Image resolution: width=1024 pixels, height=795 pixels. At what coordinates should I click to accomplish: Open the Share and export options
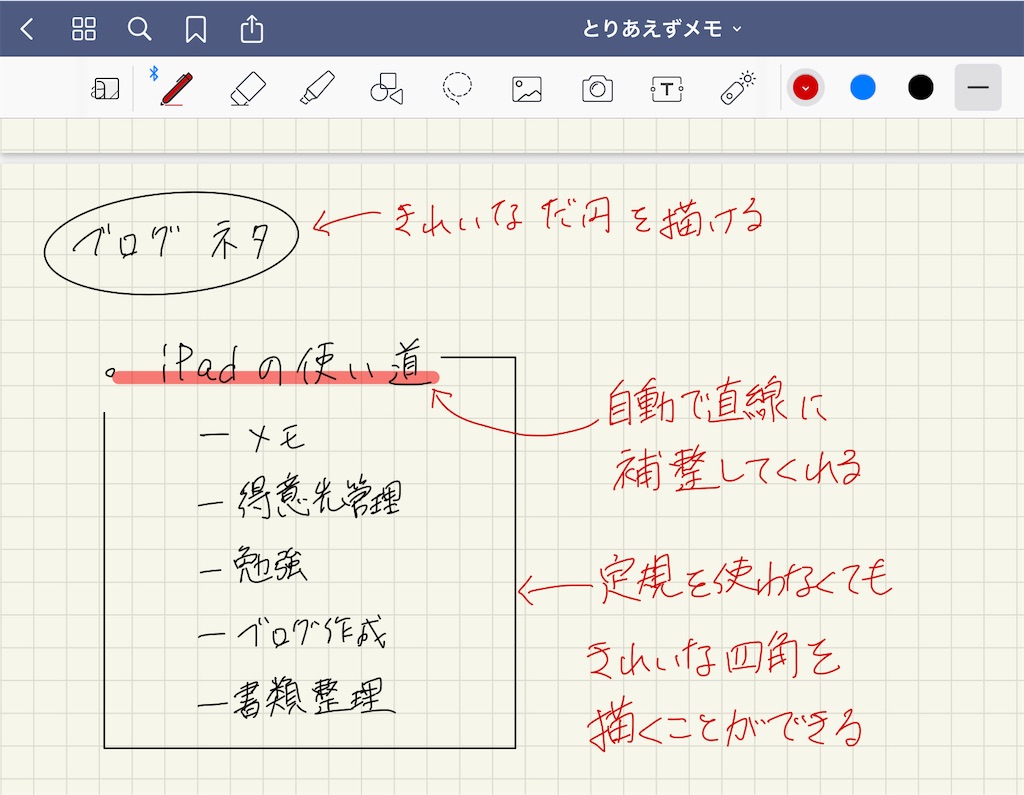coord(251,29)
